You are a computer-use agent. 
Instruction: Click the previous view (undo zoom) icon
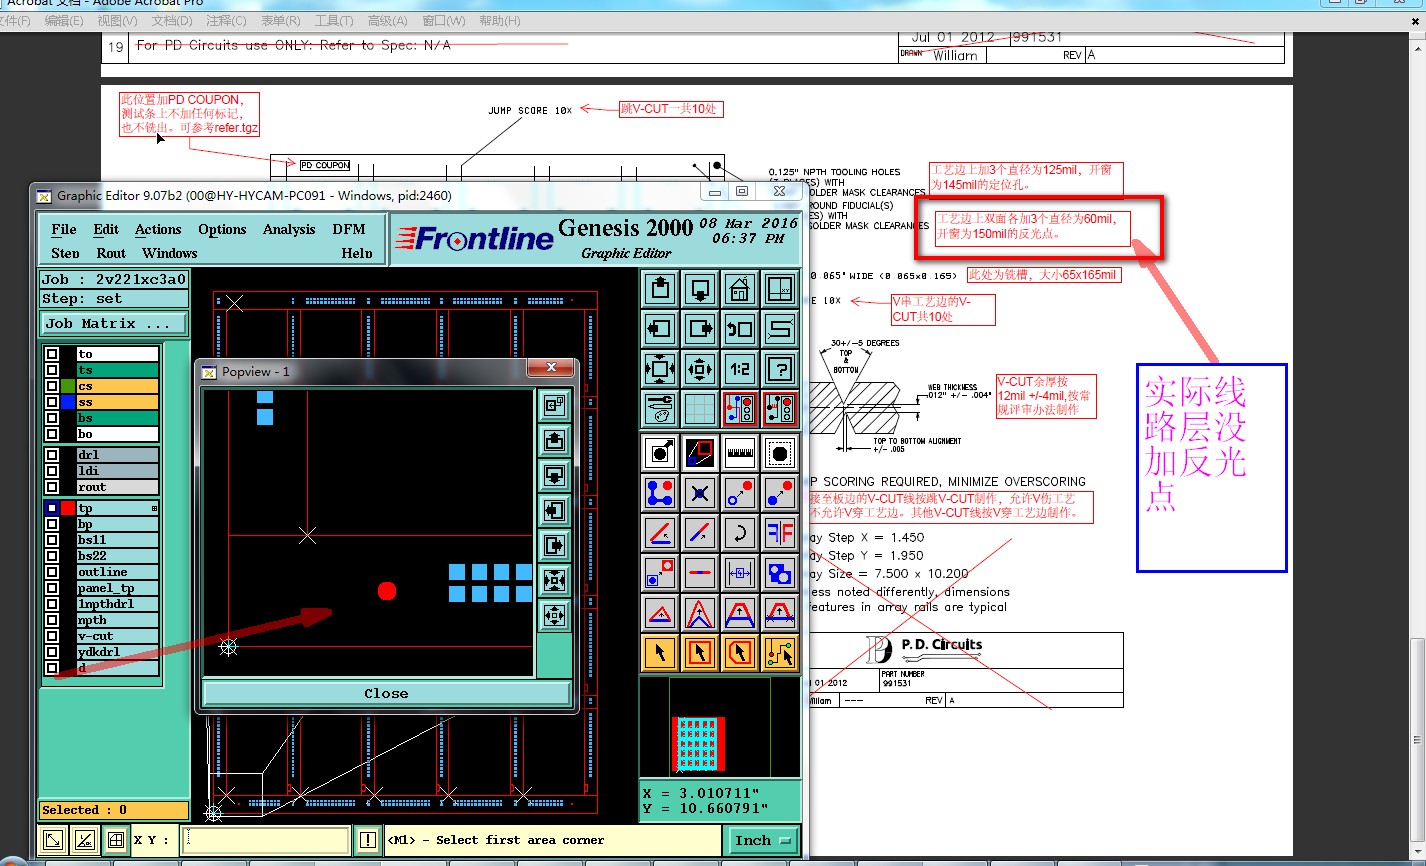click(740, 329)
